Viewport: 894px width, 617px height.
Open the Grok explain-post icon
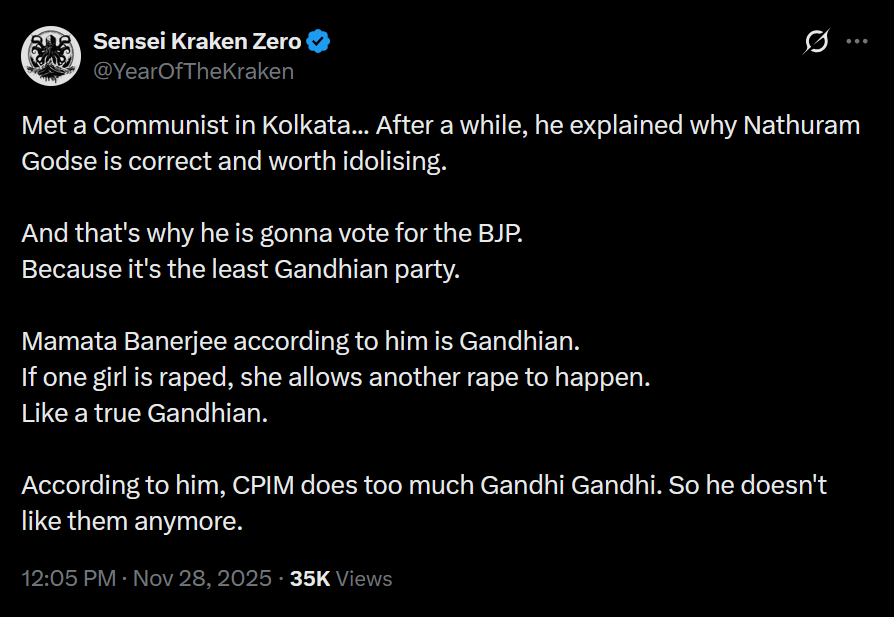pos(816,42)
